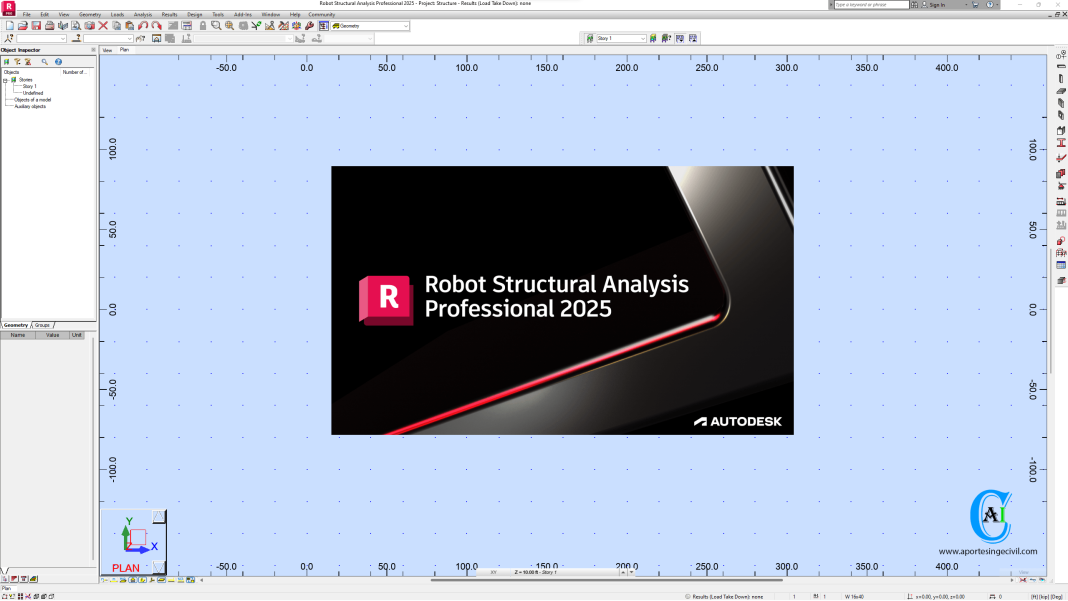Collapse the Stories node in Object Inspector
Image resolution: width=1068 pixels, height=601 pixels.
click(5, 80)
